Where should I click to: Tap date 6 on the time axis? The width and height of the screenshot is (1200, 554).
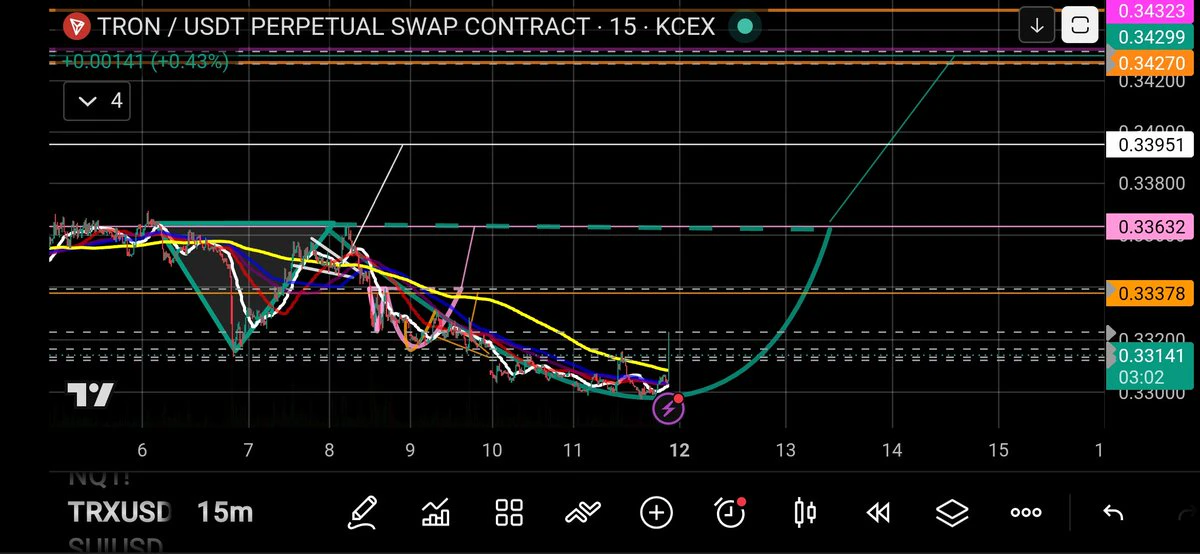pos(141,450)
